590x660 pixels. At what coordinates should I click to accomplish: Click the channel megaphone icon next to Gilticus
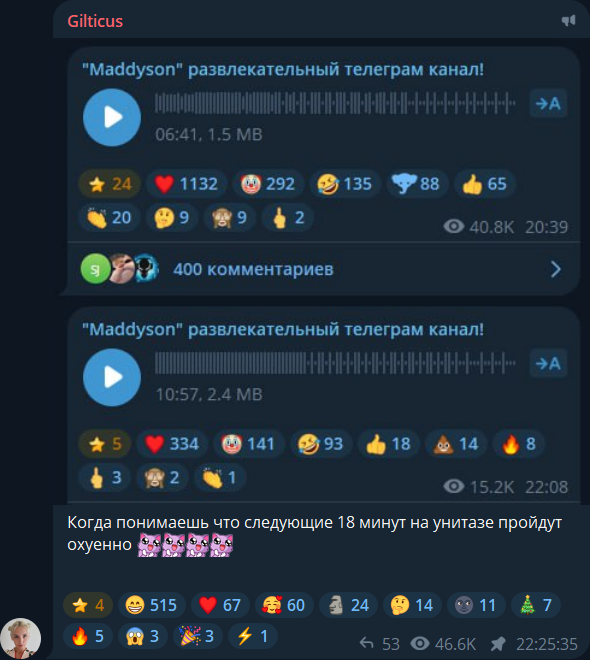tap(569, 20)
